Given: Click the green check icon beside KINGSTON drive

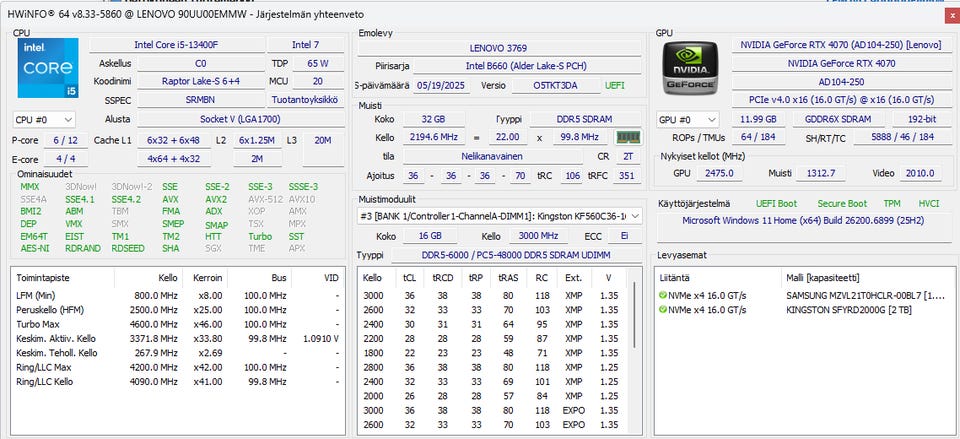Looking at the screenshot, I should tap(662, 309).
